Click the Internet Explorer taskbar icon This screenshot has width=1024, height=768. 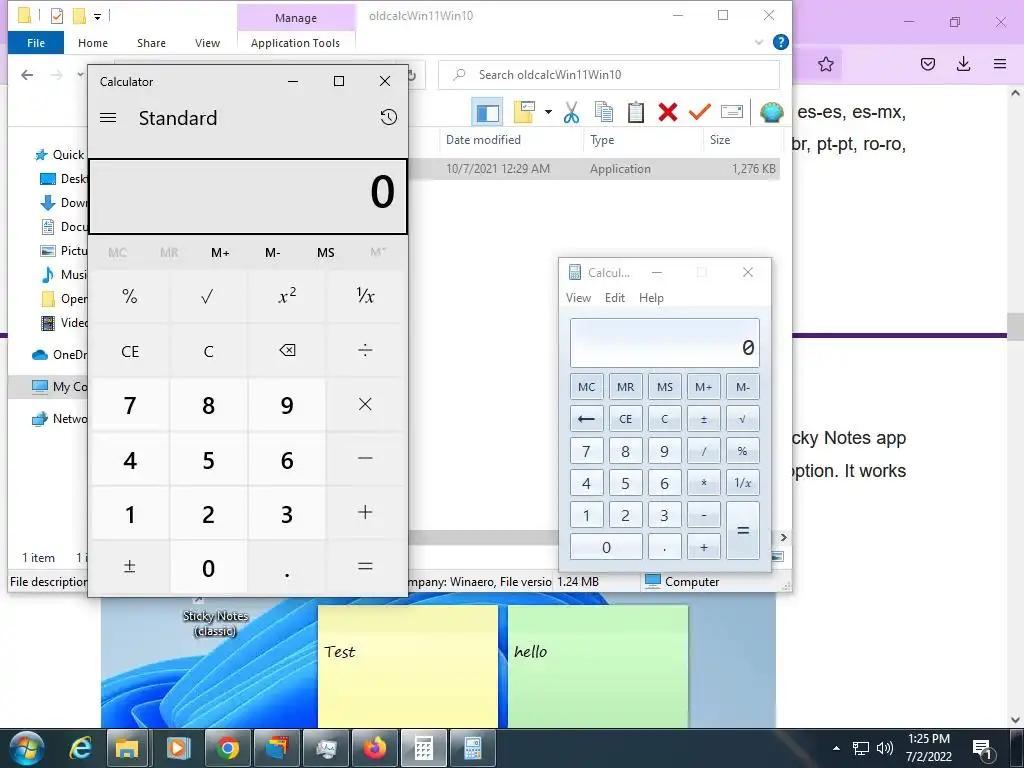(x=80, y=748)
